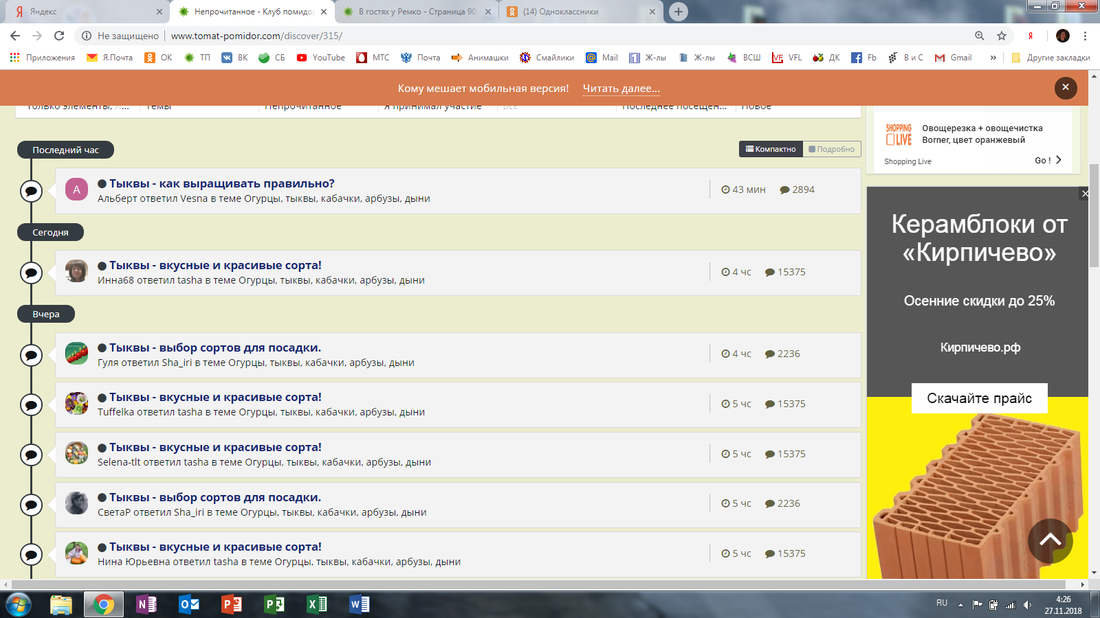The height and width of the screenshot is (618, 1100).
Task: Click the address bar URL field
Action: click(500, 35)
